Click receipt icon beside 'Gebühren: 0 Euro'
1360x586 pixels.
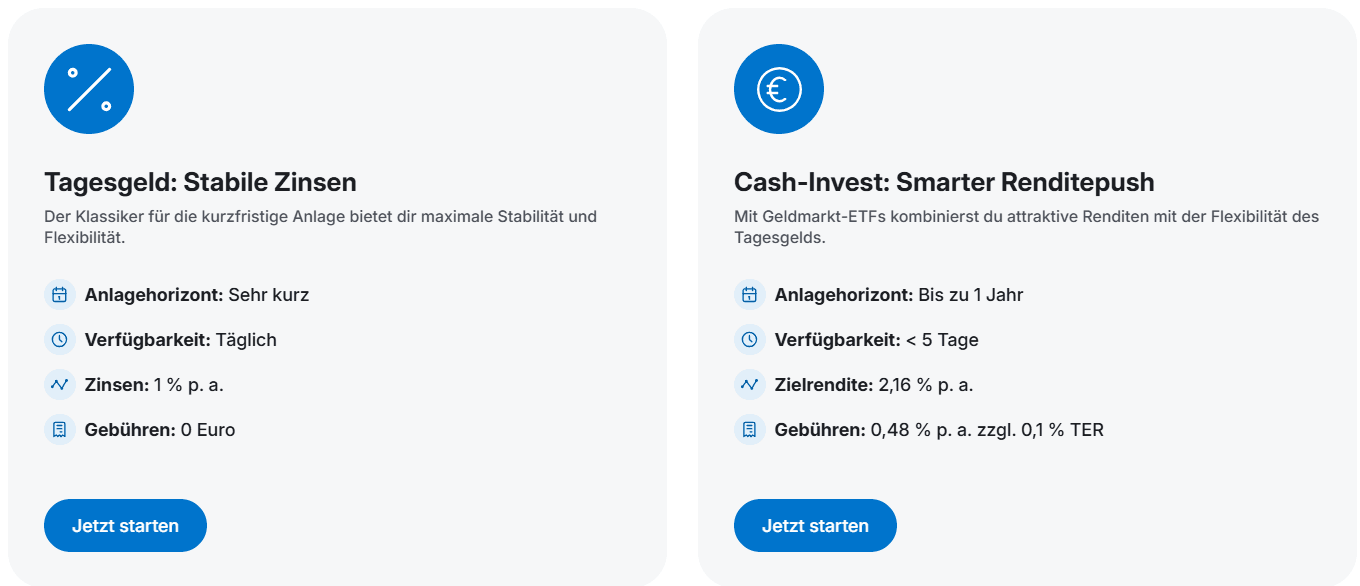point(60,430)
